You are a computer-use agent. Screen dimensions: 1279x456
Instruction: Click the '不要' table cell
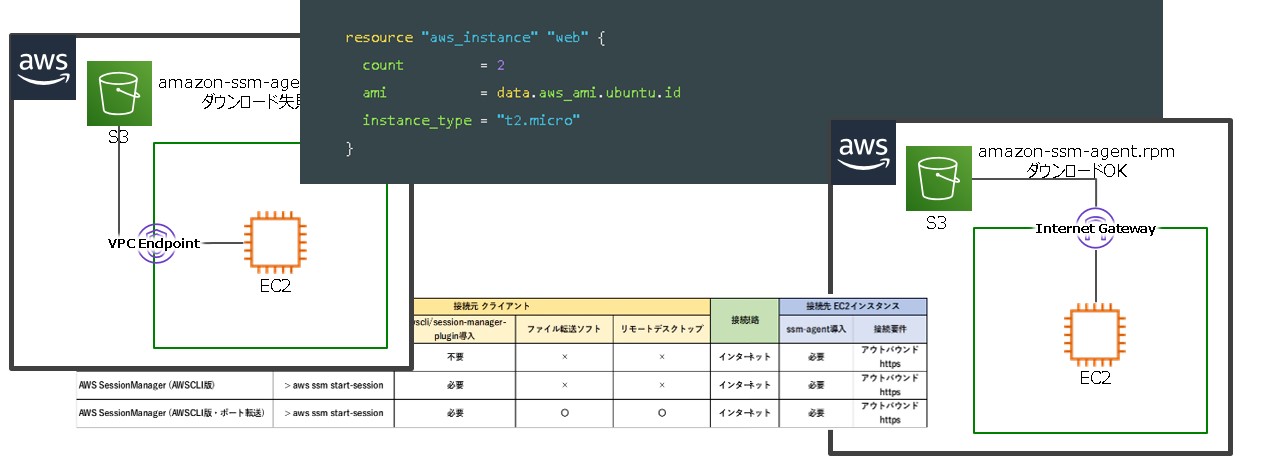pos(455,356)
